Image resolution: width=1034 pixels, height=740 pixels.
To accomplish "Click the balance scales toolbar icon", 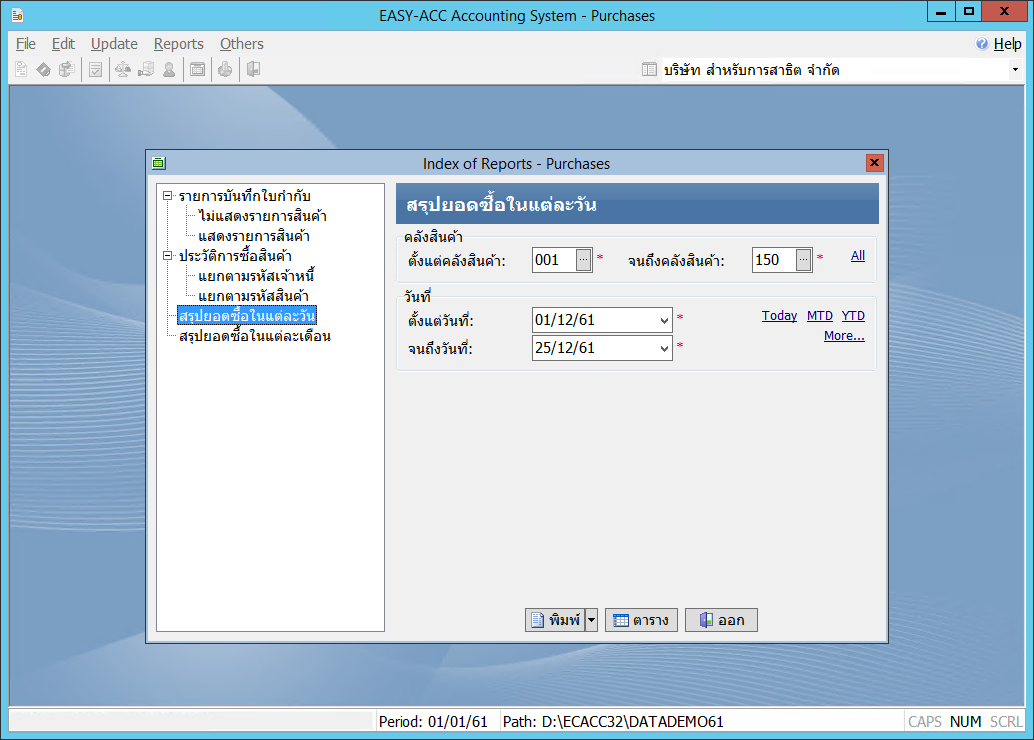I will coord(123,70).
